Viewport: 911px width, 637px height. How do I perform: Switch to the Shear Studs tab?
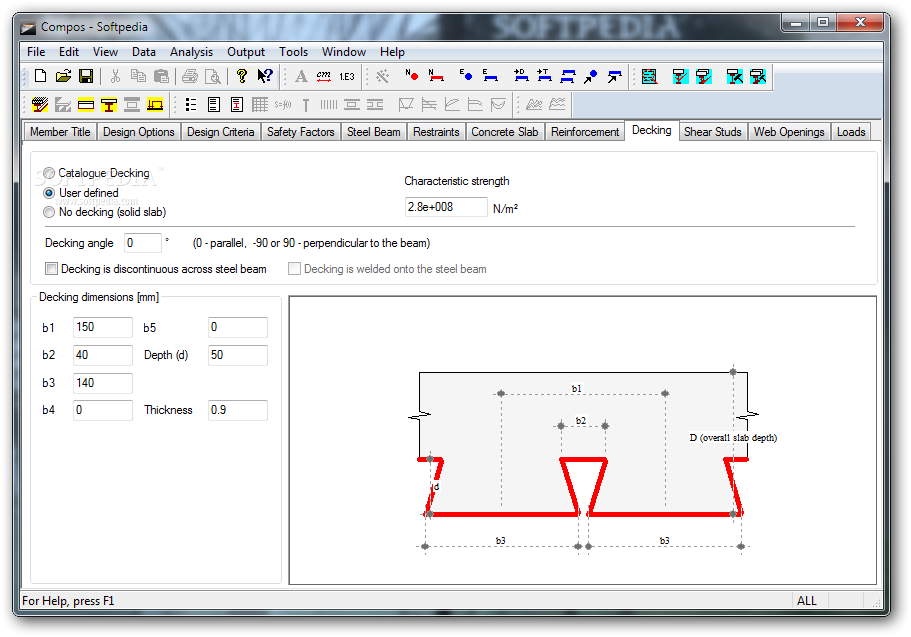[x=712, y=132]
